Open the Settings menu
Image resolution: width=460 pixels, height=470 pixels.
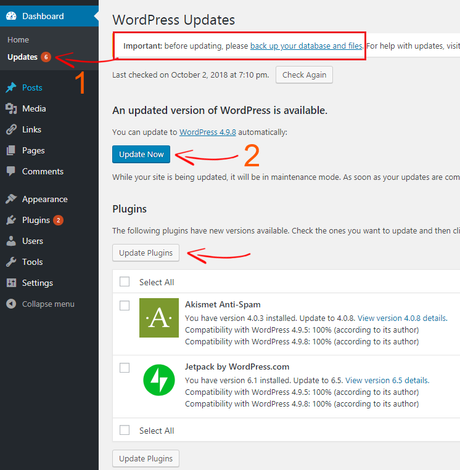[37, 283]
